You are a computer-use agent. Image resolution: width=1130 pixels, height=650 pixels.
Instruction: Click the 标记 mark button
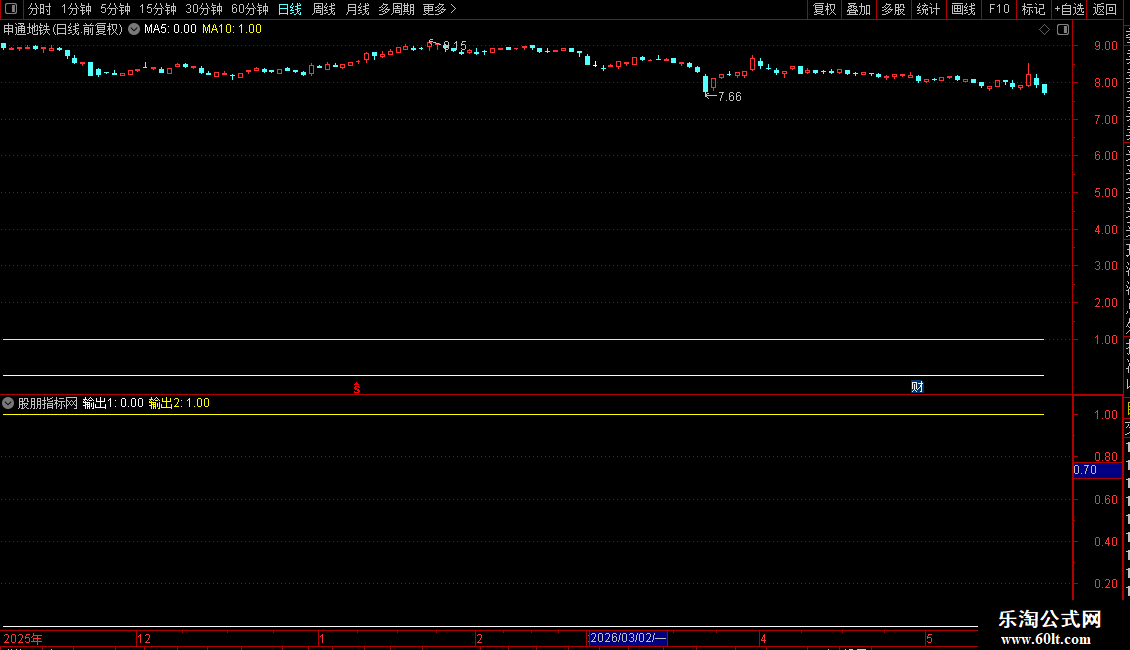point(1033,9)
